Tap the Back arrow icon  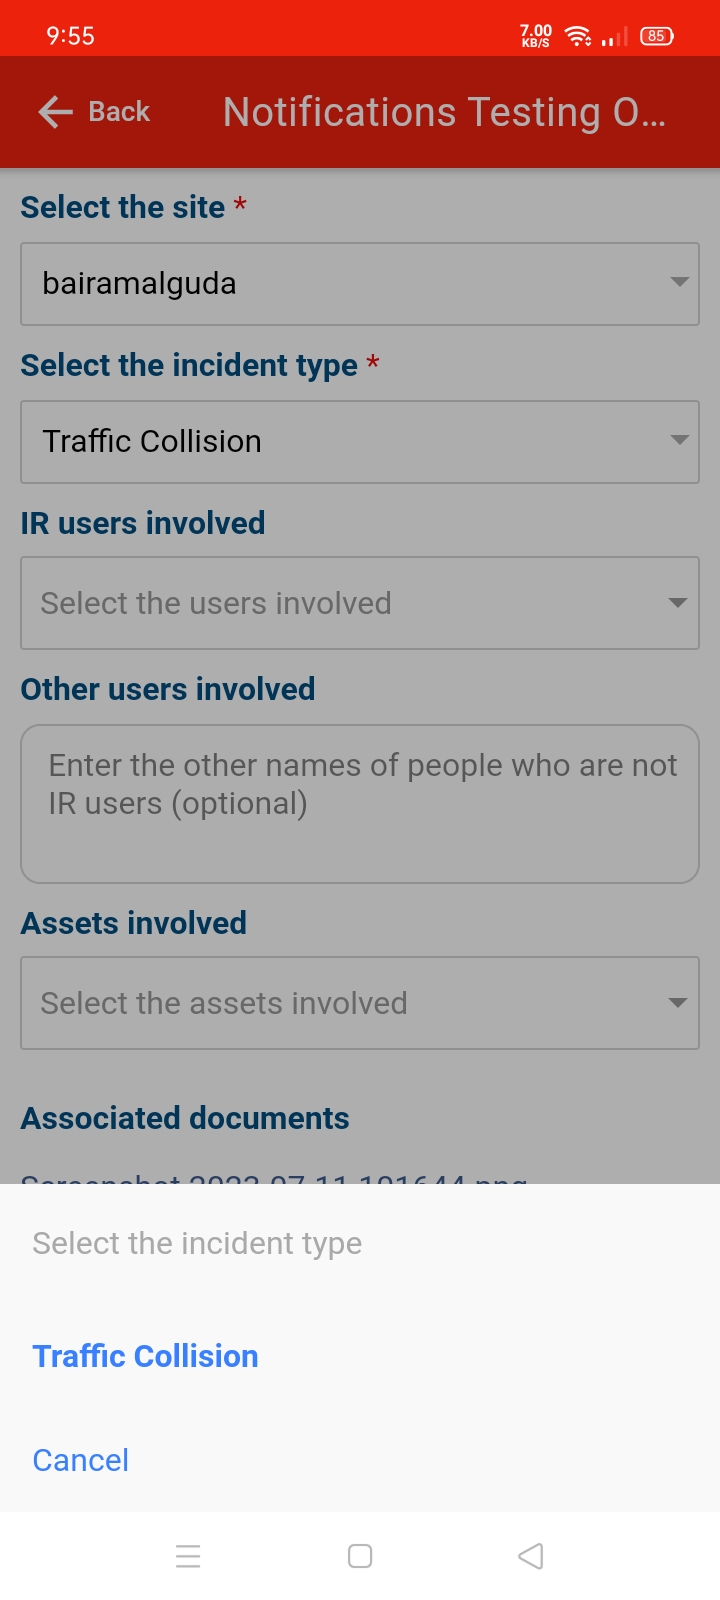55,112
